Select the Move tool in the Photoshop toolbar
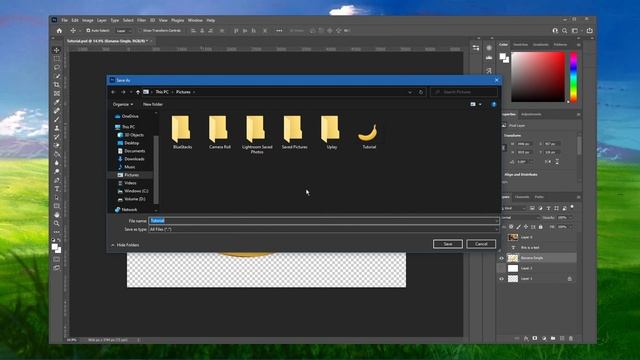 [57, 50]
